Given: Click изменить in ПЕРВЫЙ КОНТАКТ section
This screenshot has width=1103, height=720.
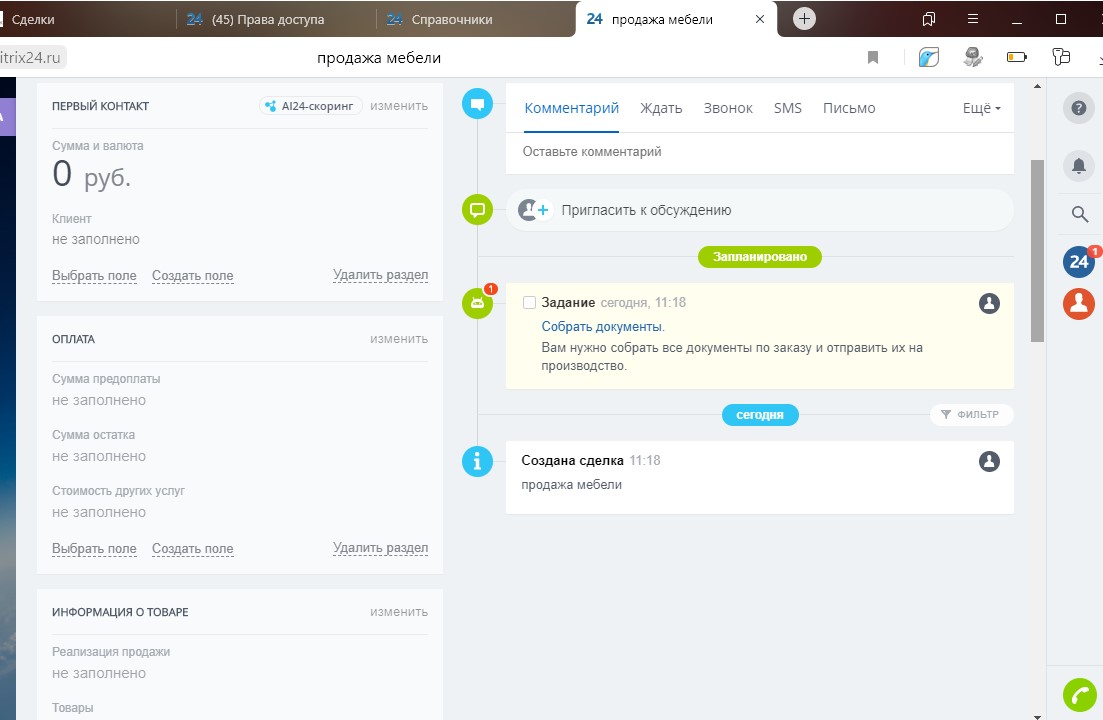Looking at the screenshot, I should tap(399, 106).
